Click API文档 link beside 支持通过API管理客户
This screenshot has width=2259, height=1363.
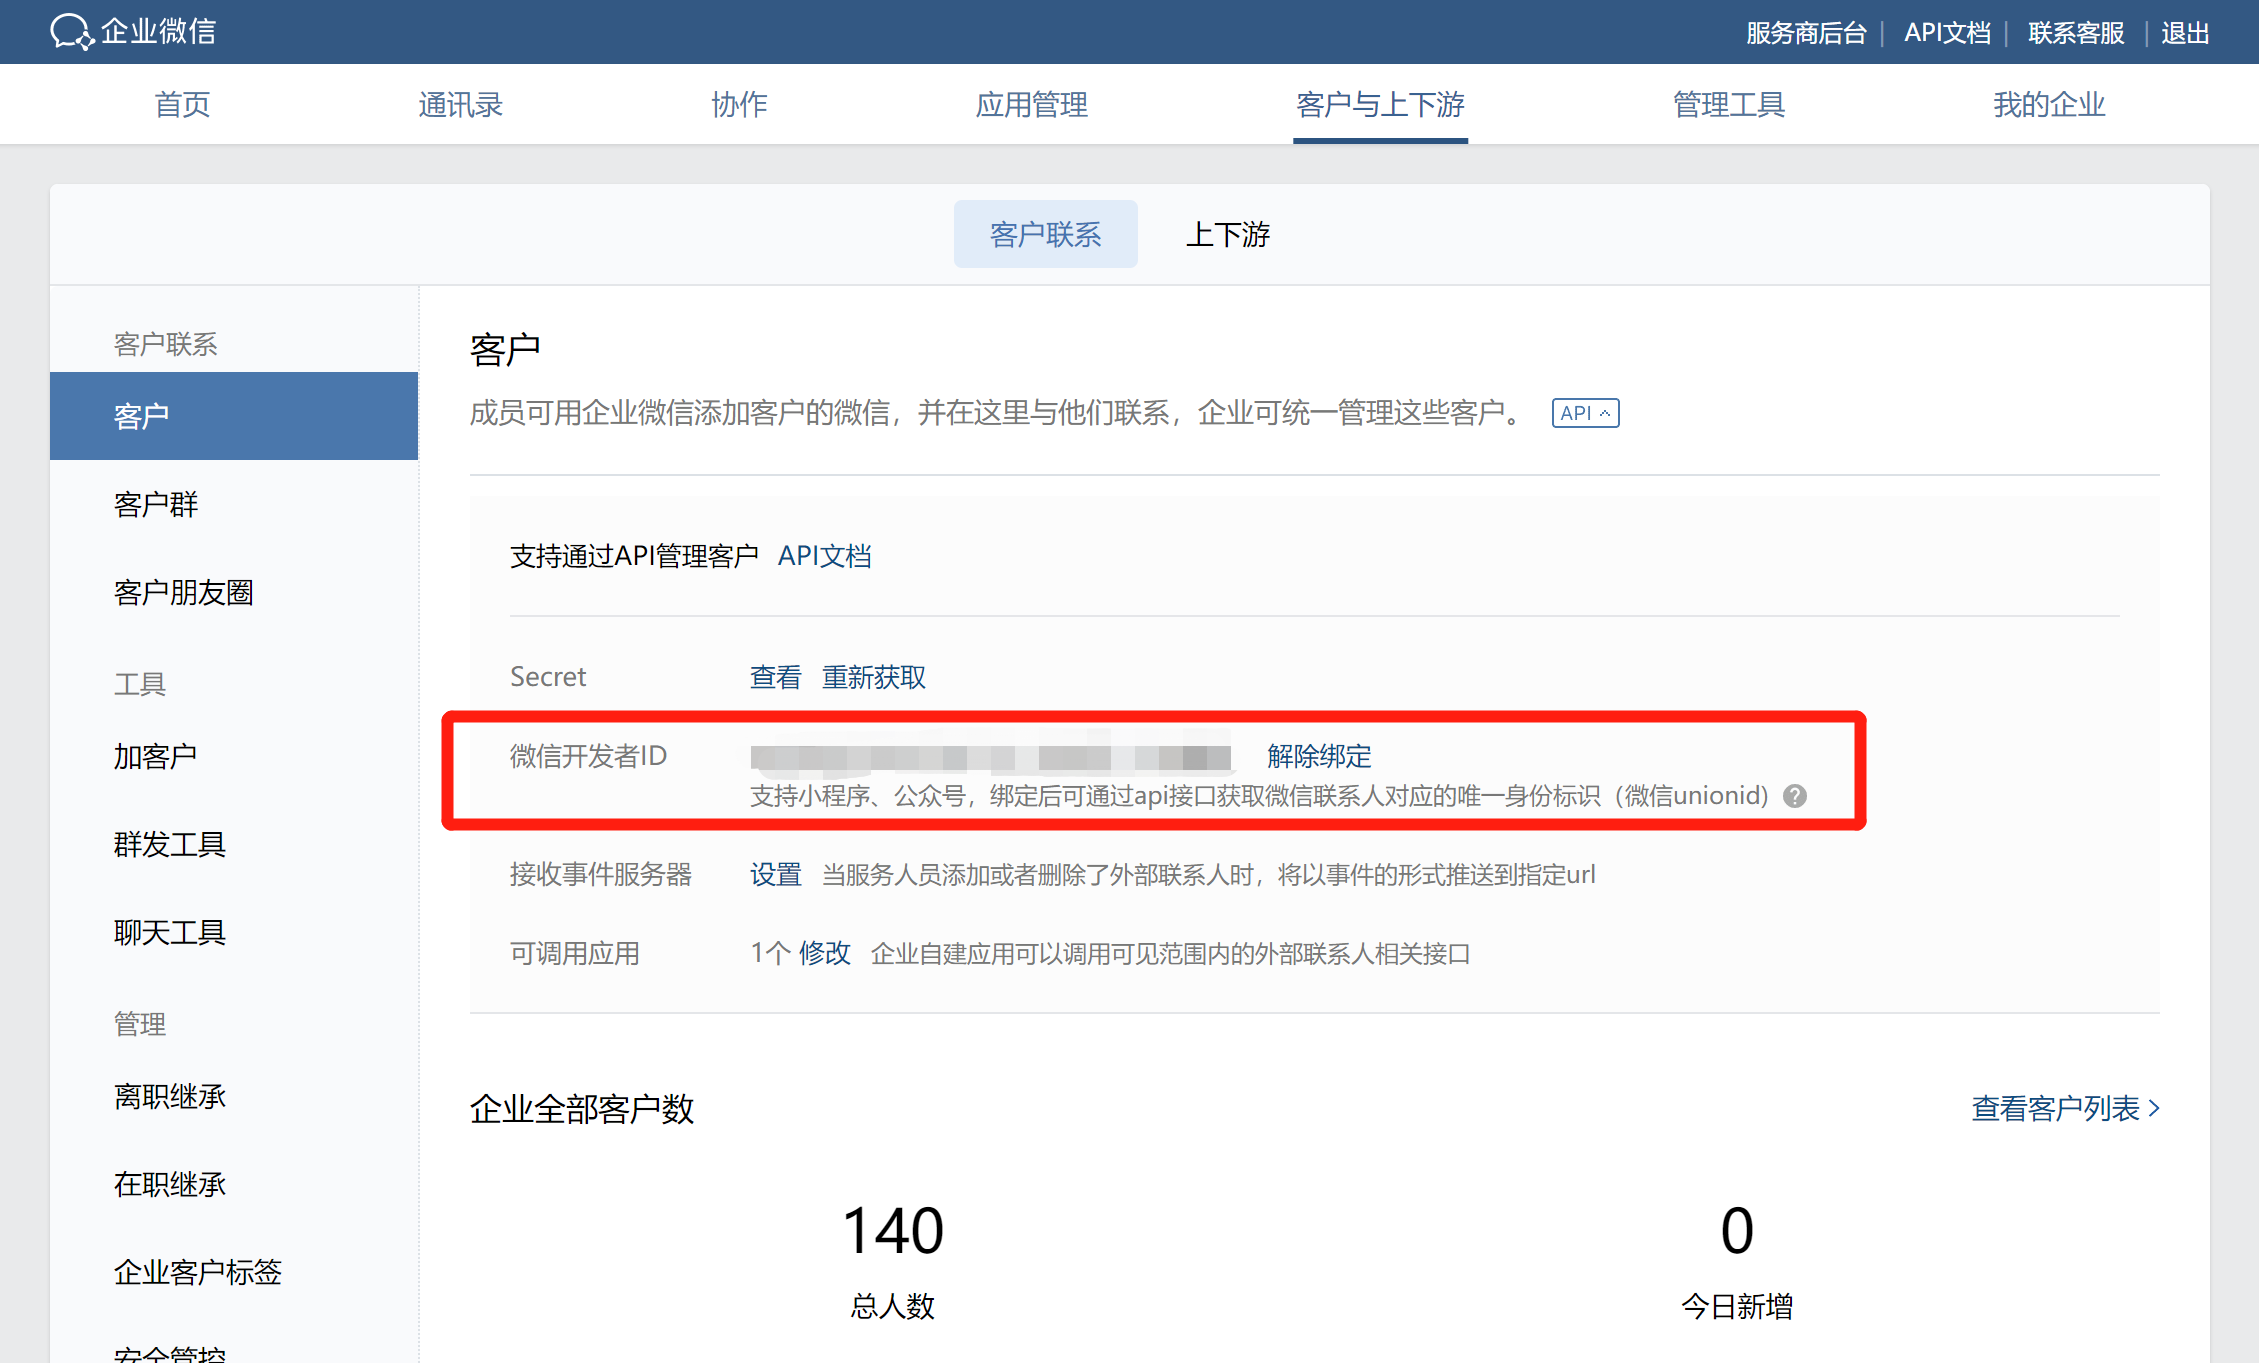point(824,556)
